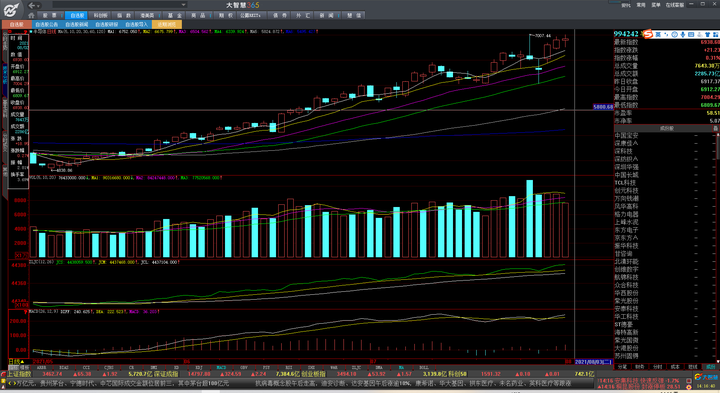Click the Sogou microphone voice input icon
Screen dimensions: 720x393
point(683,34)
